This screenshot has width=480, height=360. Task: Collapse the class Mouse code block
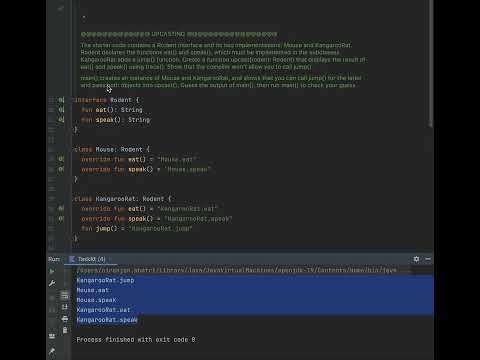click(x=74, y=149)
